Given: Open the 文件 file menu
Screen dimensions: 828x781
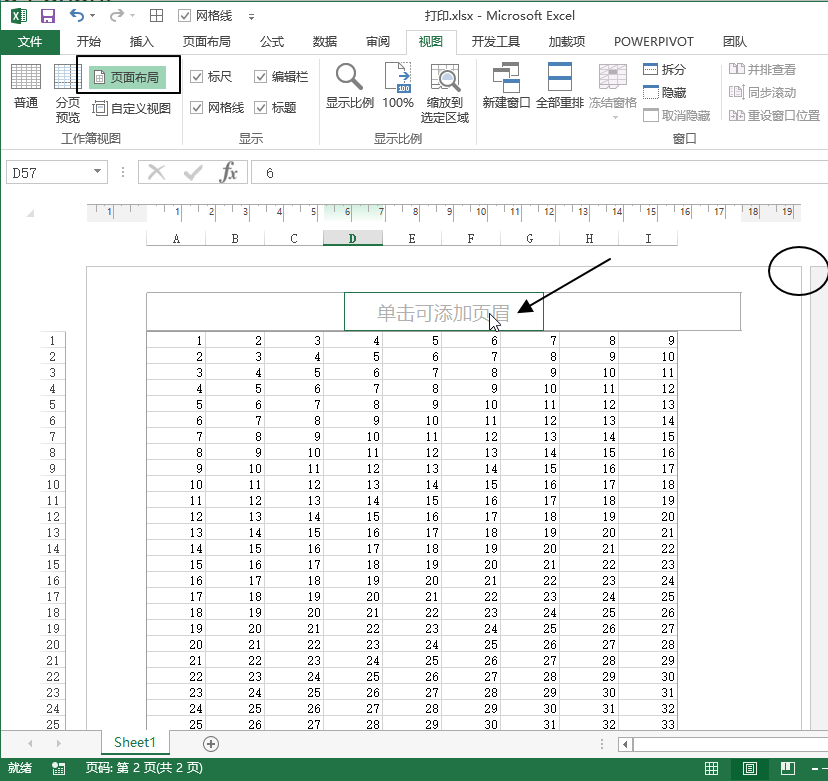Looking at the screenshot, I should pos(30,42).
